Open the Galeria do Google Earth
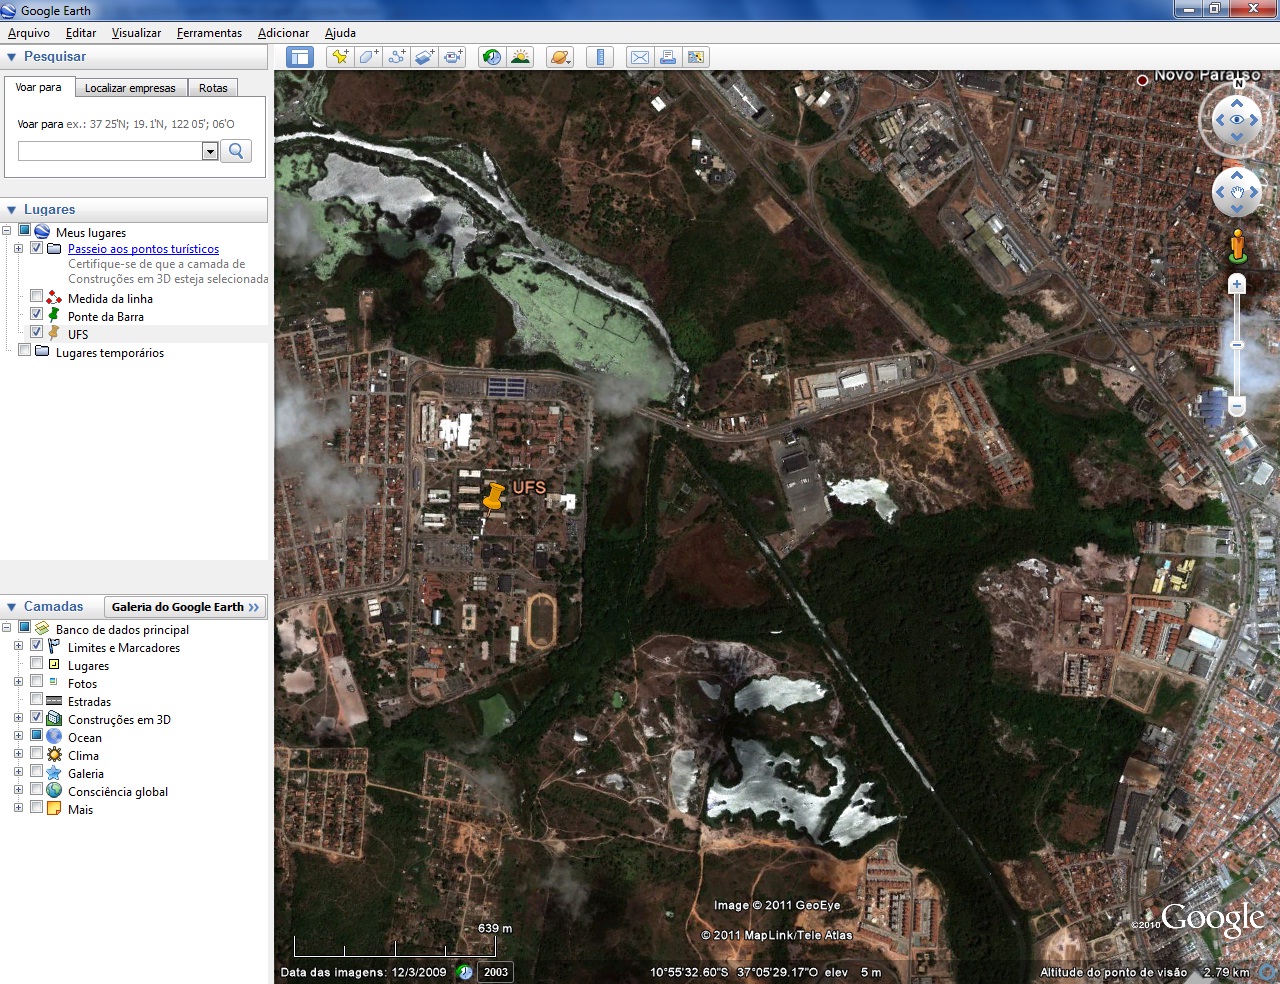This screenshot has height=984, width=1280. click(184, 606)
